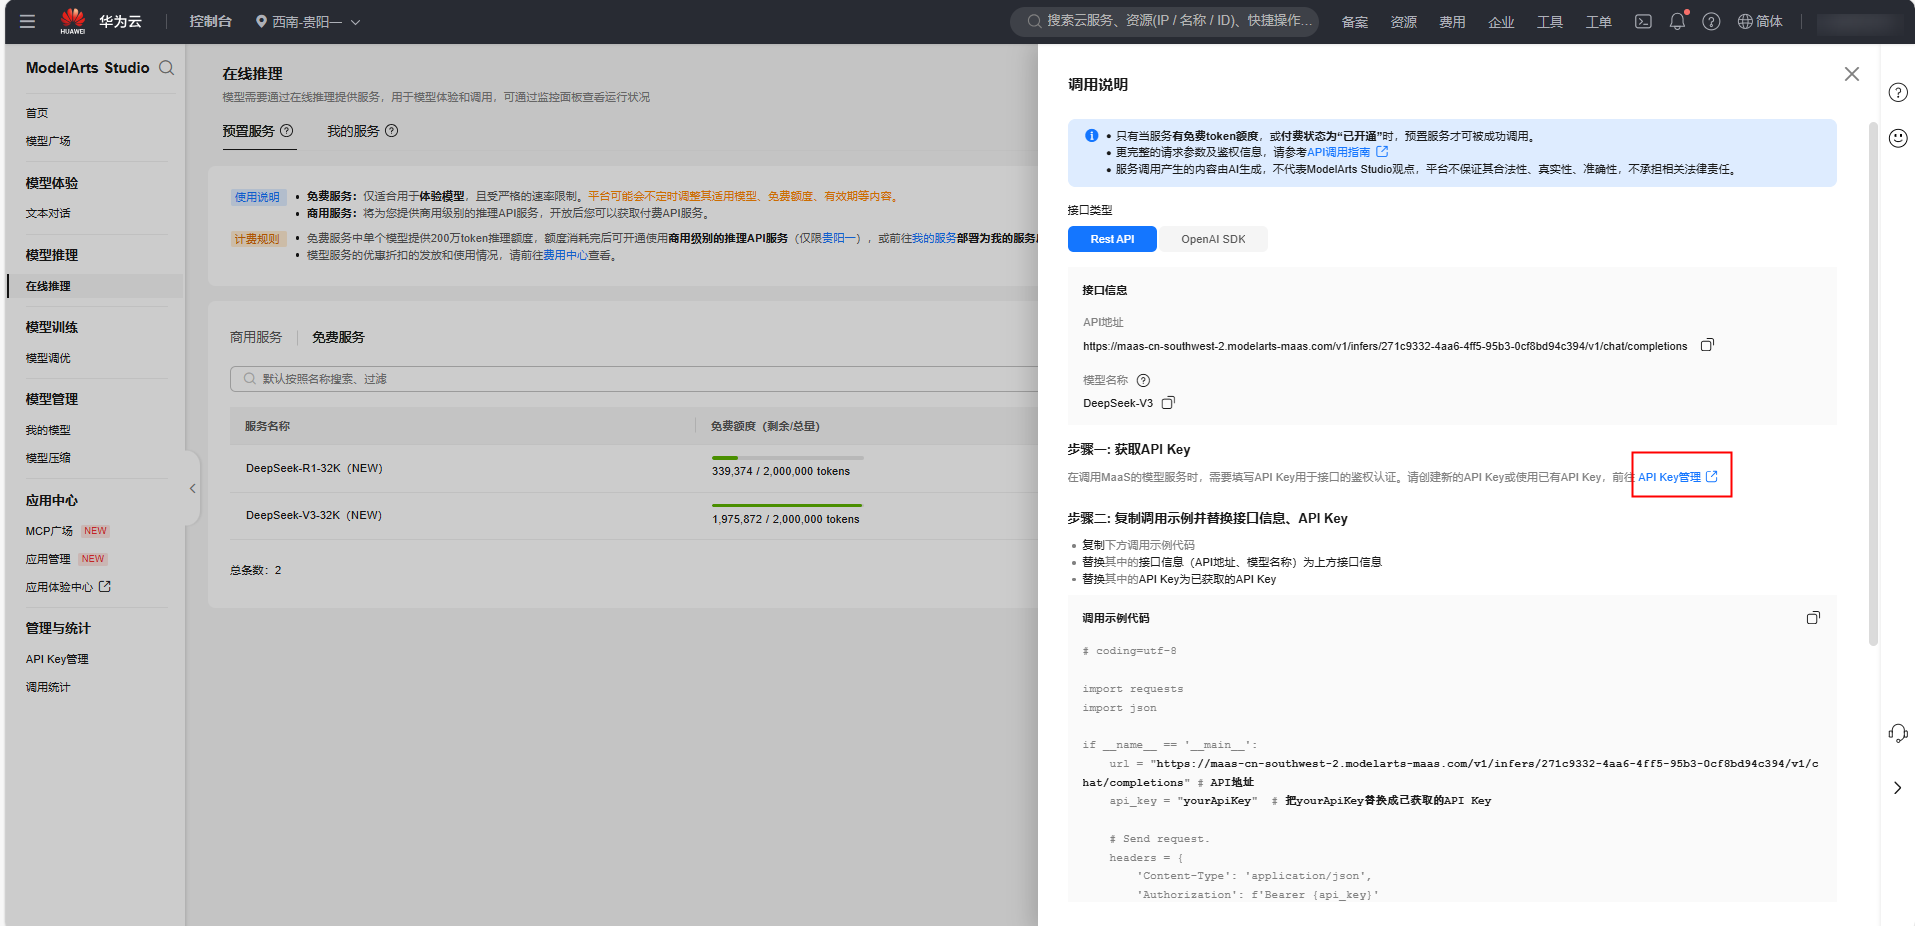Click the DeepSeek-R1-32K free quota progress bar
1915x926 pixels.
pyautogui.click(x=787, y=458)
